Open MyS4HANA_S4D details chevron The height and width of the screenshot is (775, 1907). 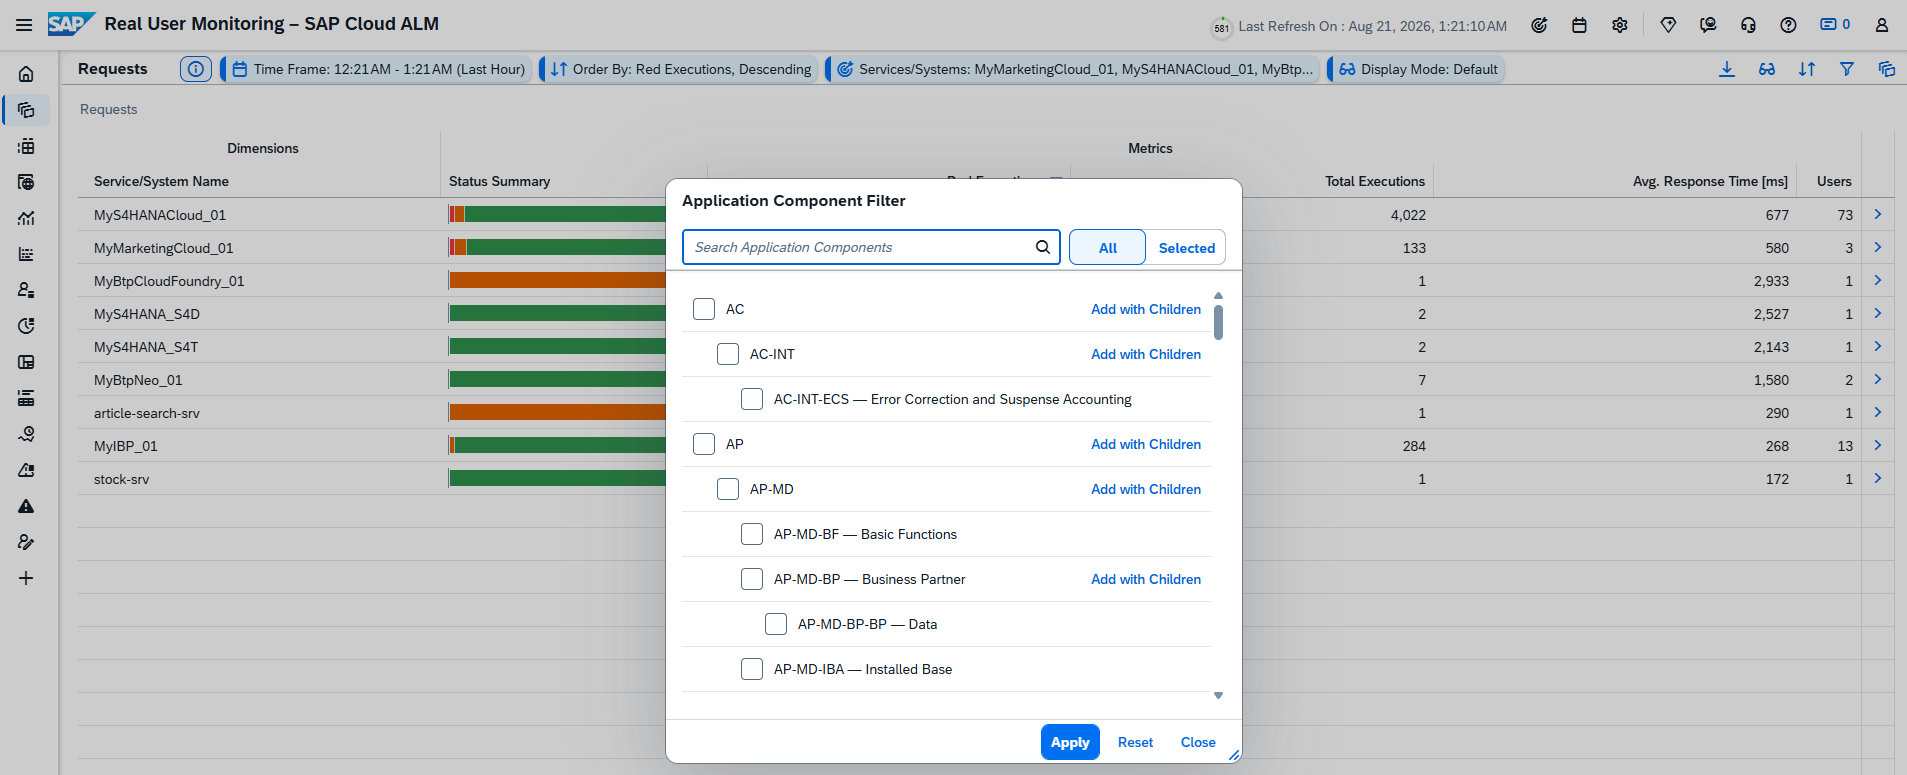tap(1878, 313)
